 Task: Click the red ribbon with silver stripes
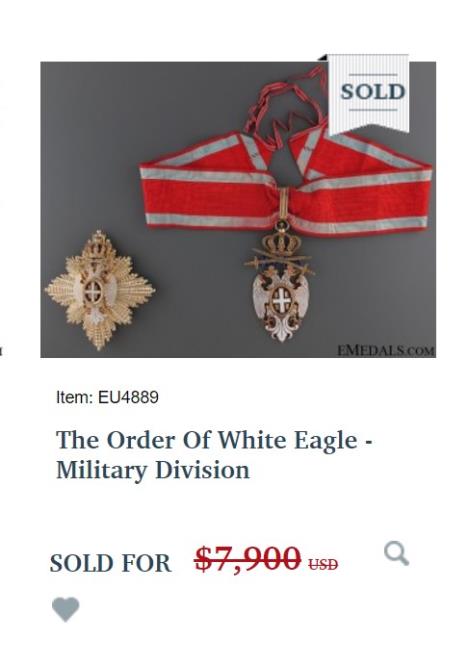[286, 182]
